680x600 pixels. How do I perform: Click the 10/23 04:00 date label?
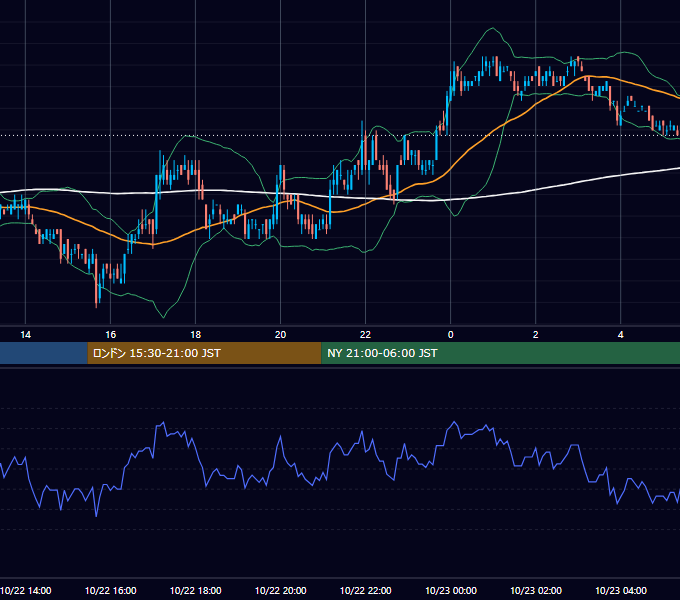point(621,590)
